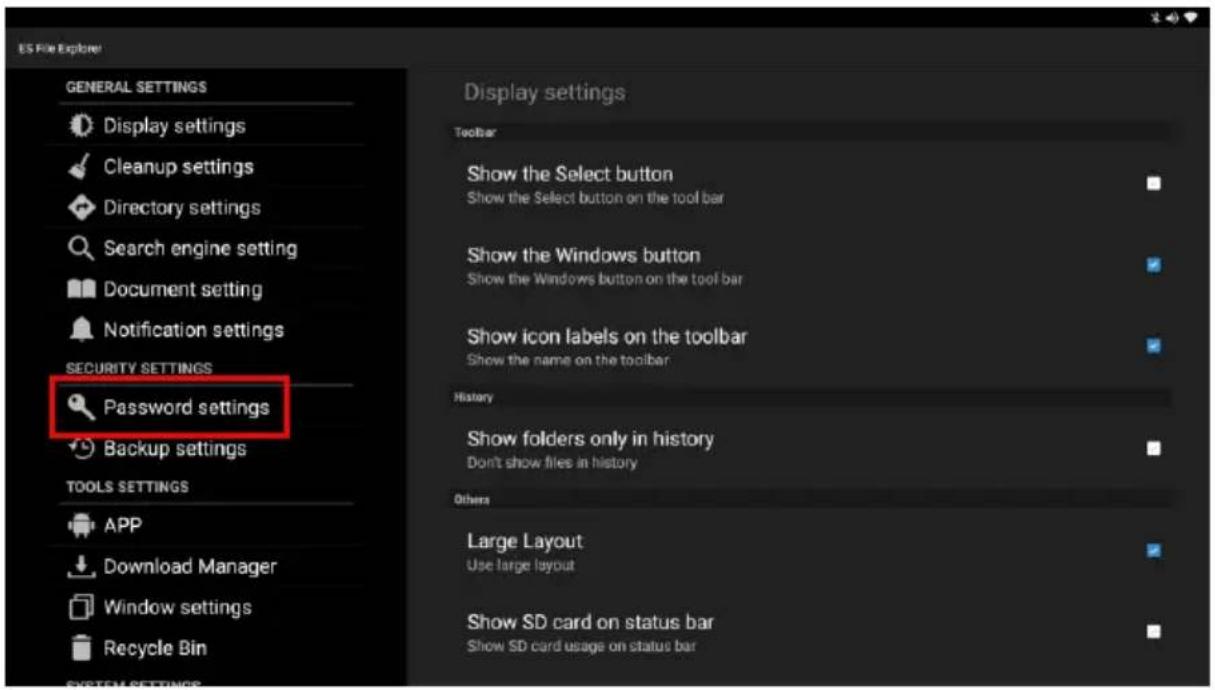1215x690 pixels.
Task: Click the Download Manager arrow icon
Action: (81, 566)
